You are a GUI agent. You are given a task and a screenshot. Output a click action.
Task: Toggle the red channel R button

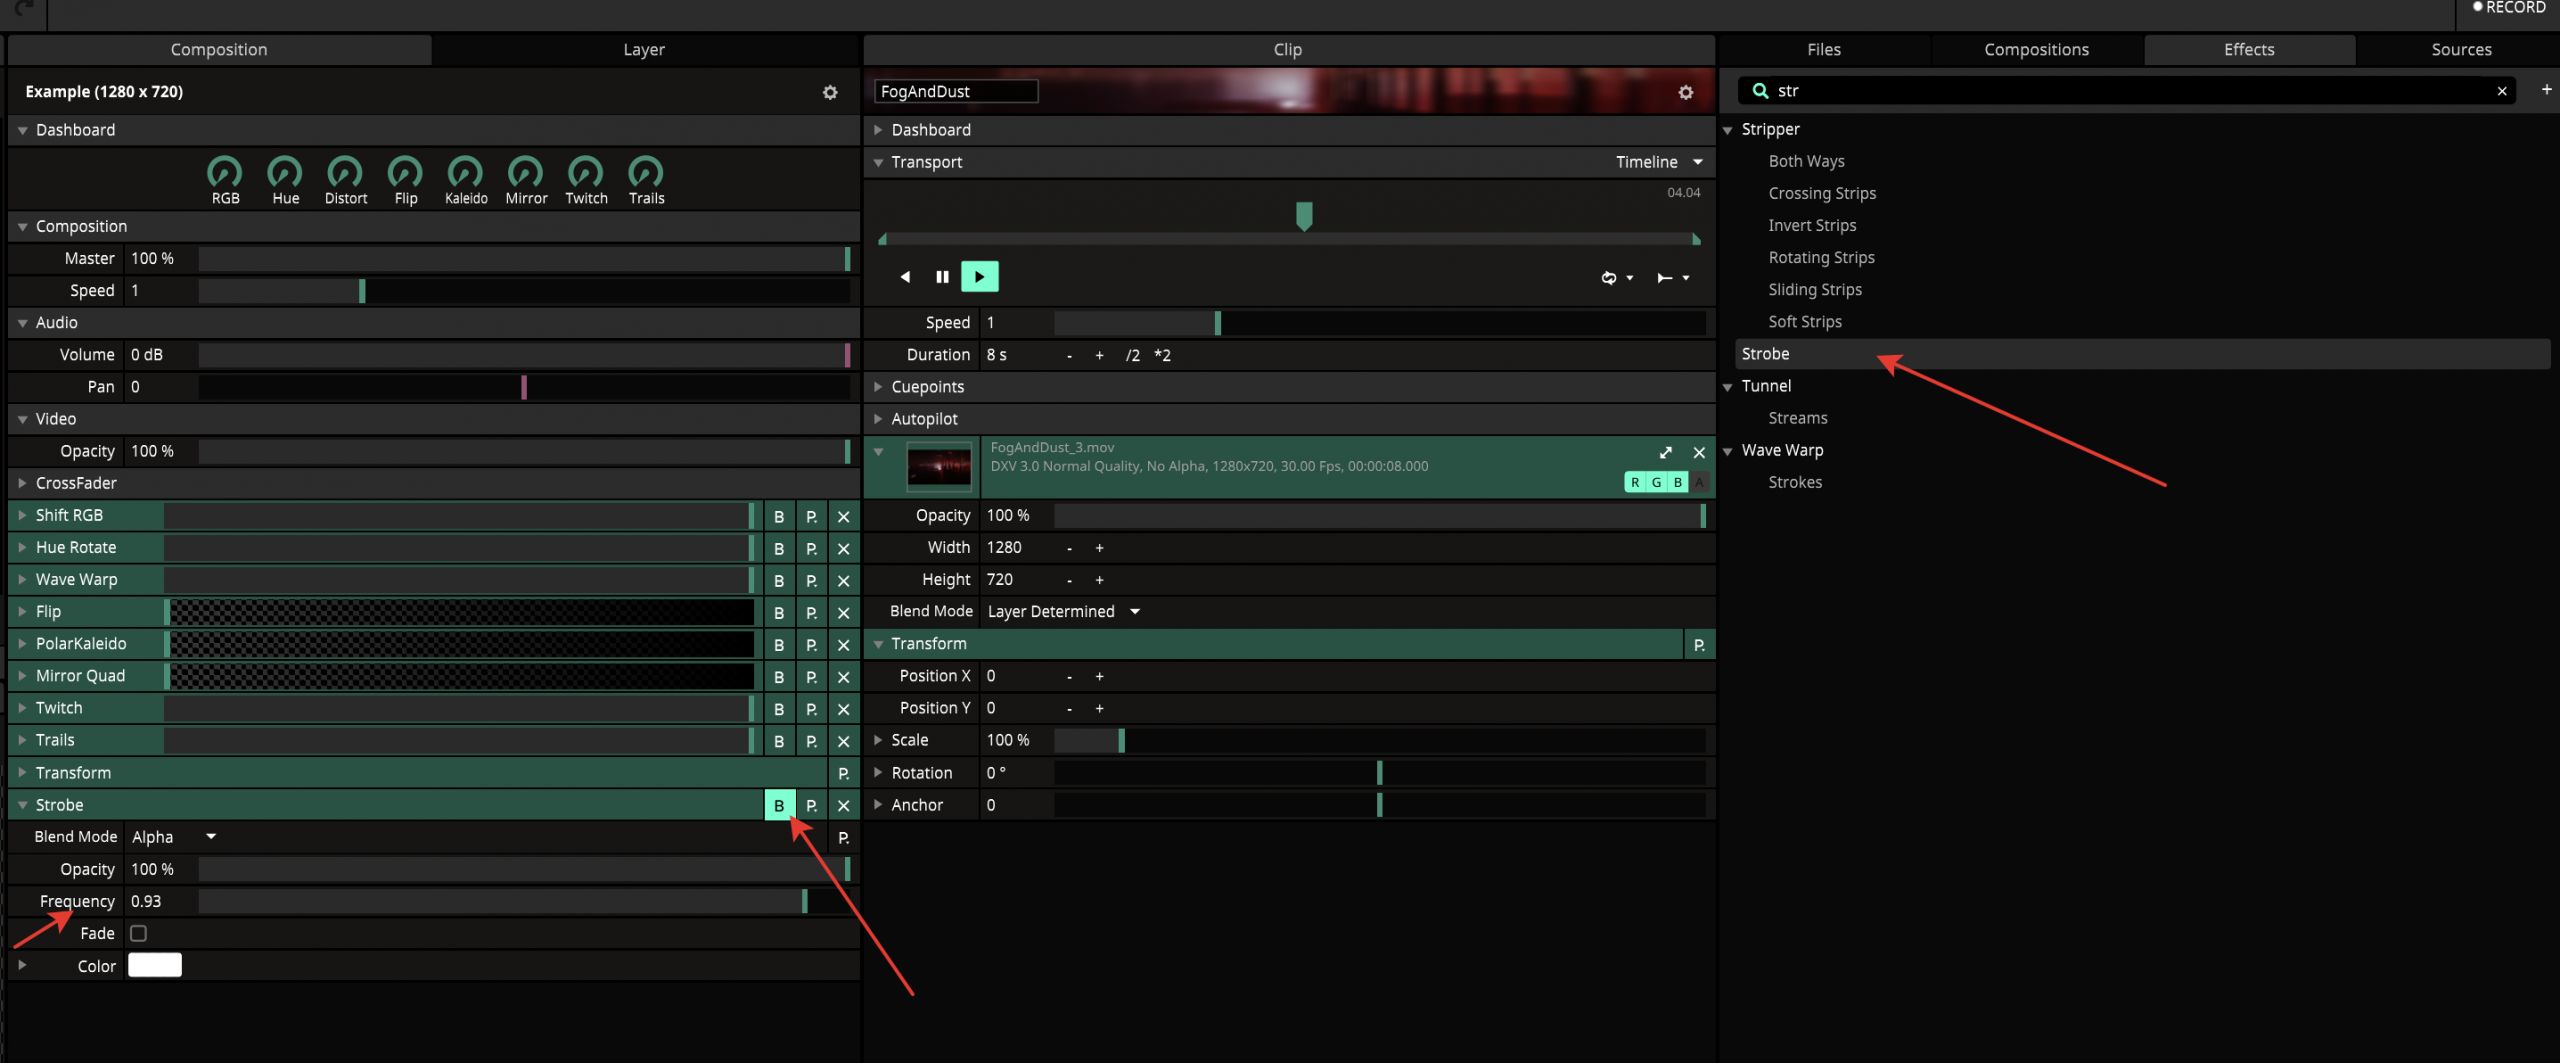point(1635,482)
